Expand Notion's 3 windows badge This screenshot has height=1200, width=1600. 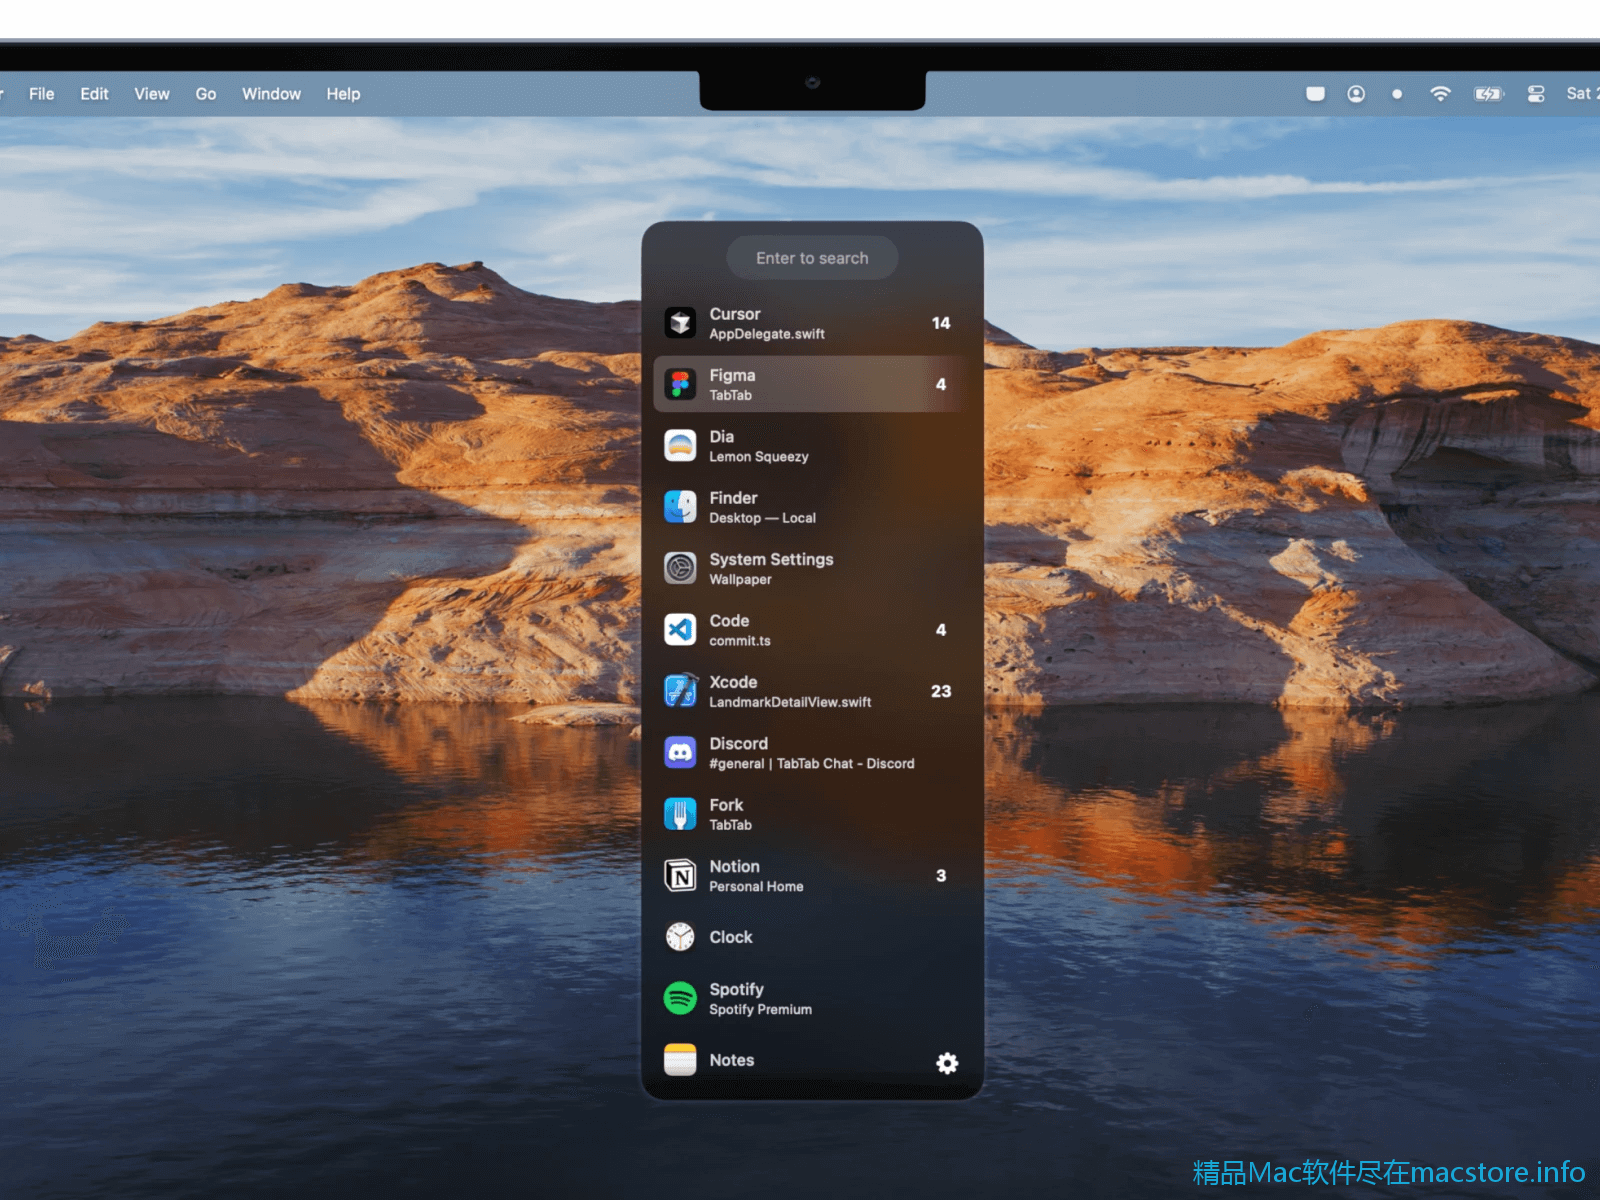[940, 876]
